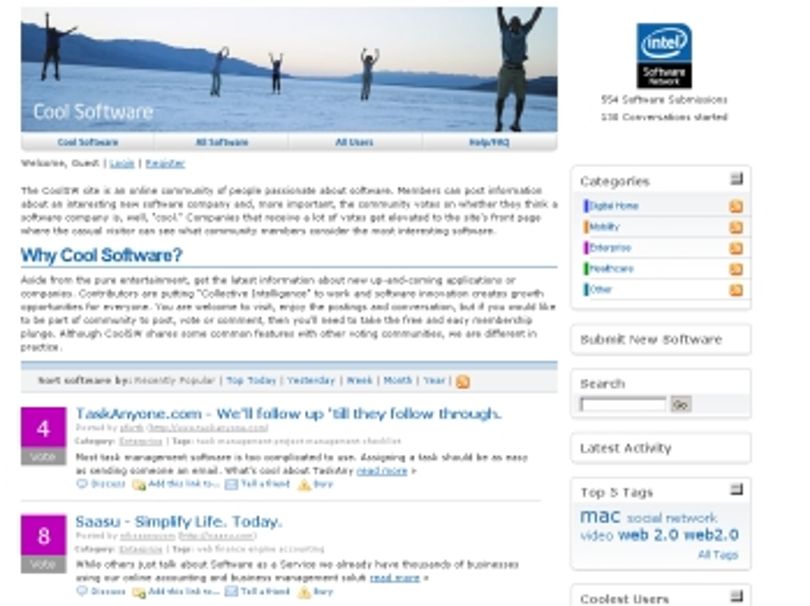This screenshot has width=810, height=606.
Task: Click the Go search button
Action: click(680, 405)
